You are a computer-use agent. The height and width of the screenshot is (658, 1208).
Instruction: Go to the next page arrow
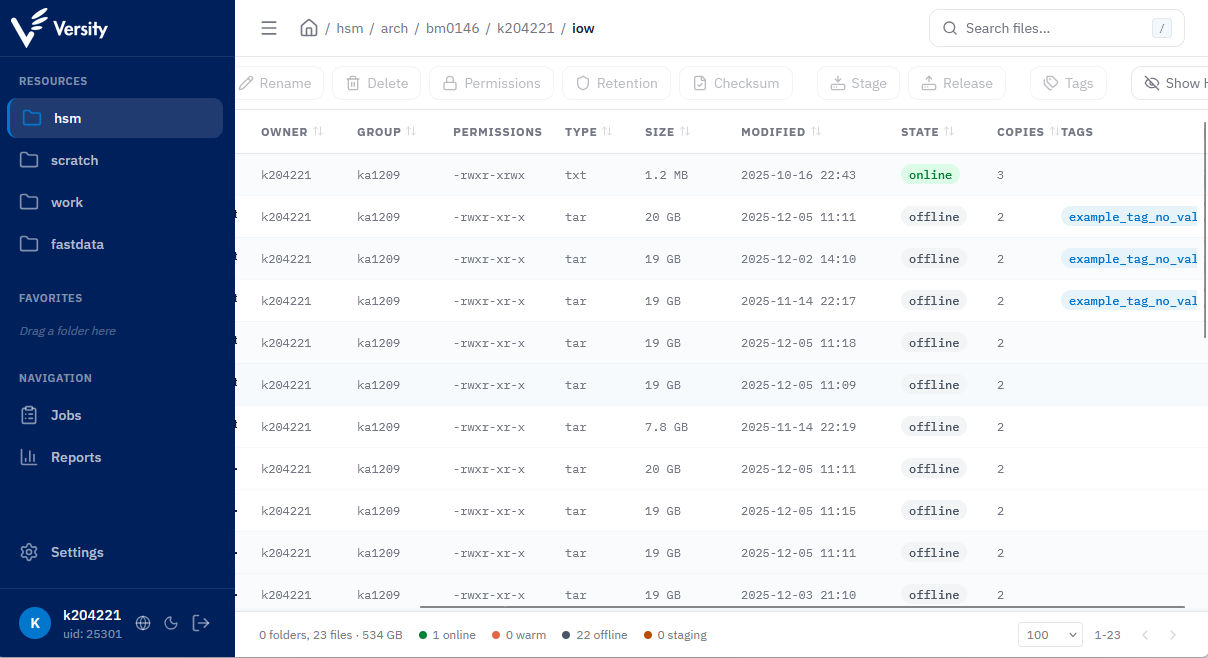pyautogui.click(x=1173, y=635)
